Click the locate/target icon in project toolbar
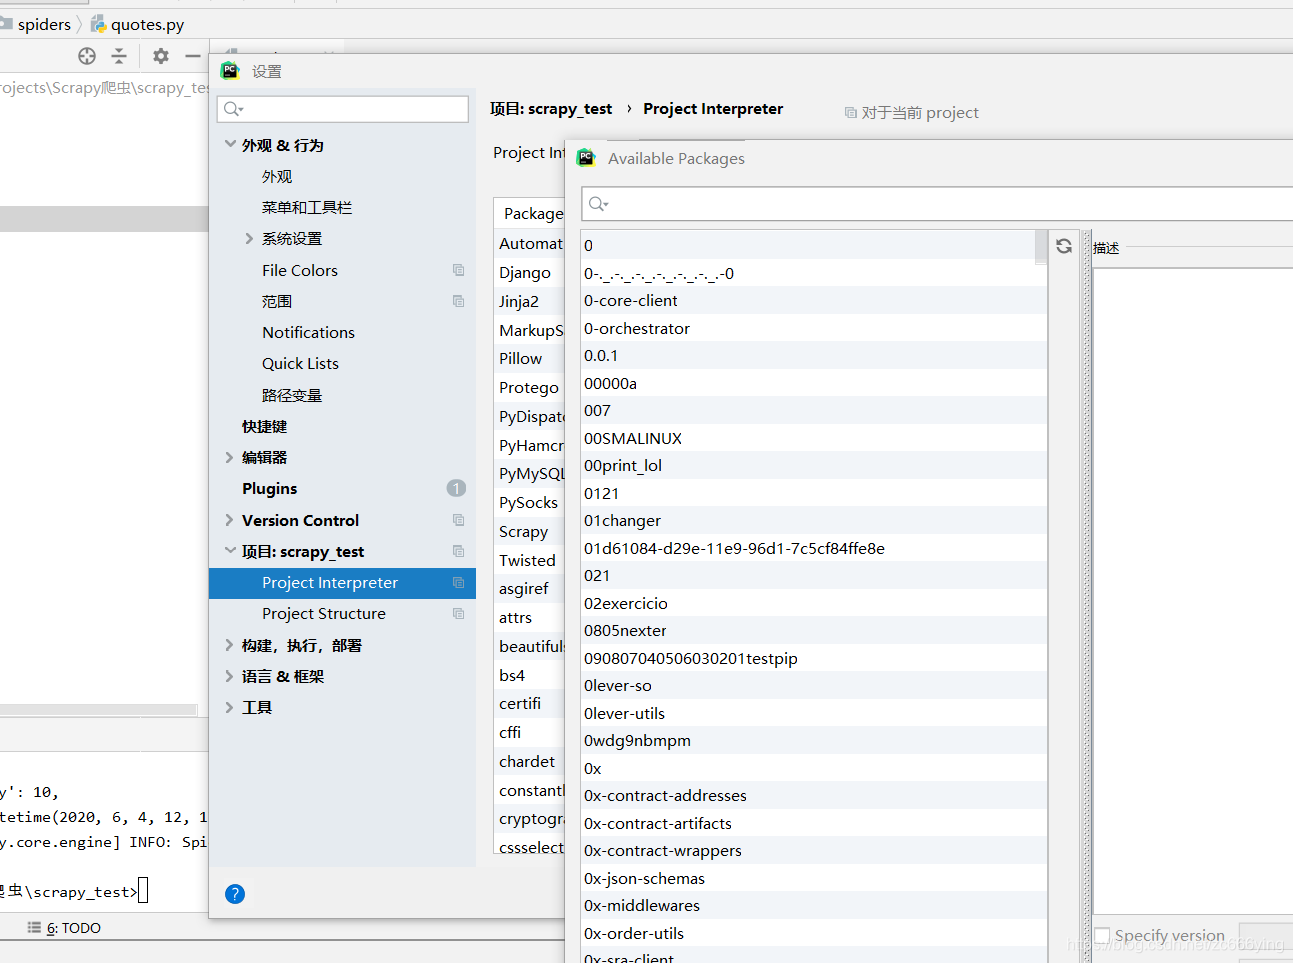The width and height of the screenshot is (1293, 963). click(x=87, y=56)
